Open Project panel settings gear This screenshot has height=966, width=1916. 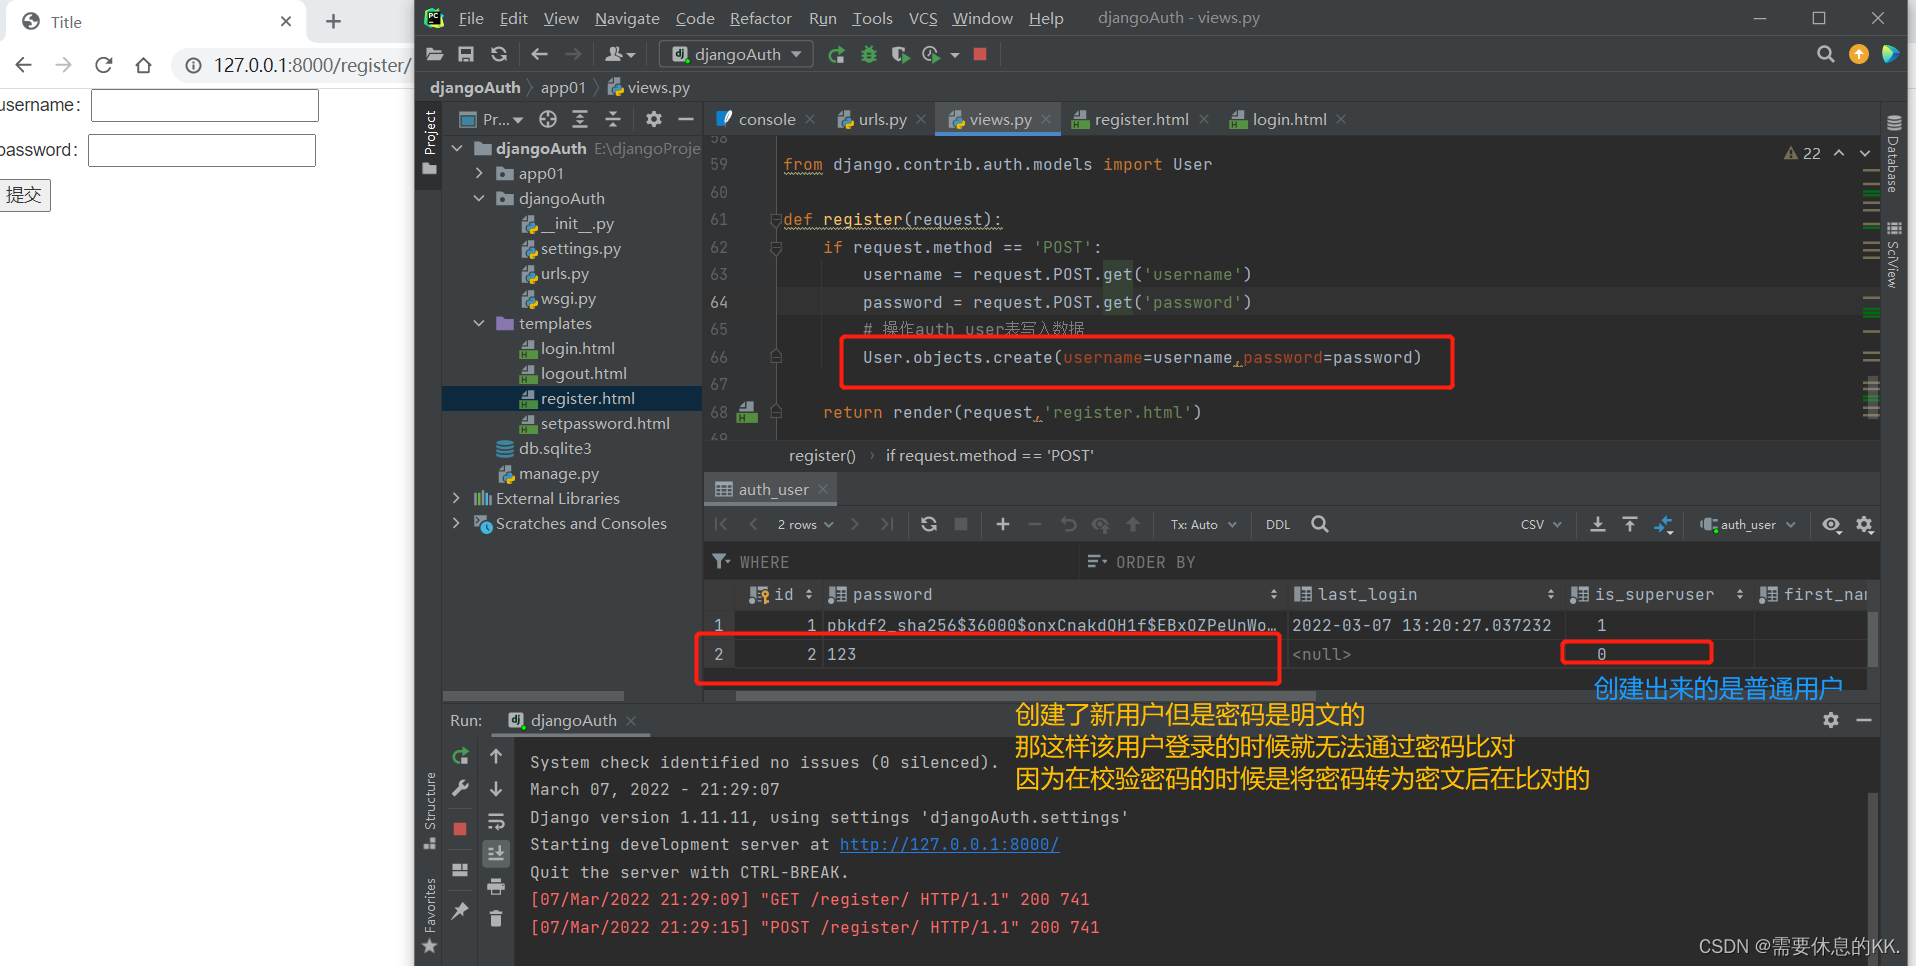654,119
